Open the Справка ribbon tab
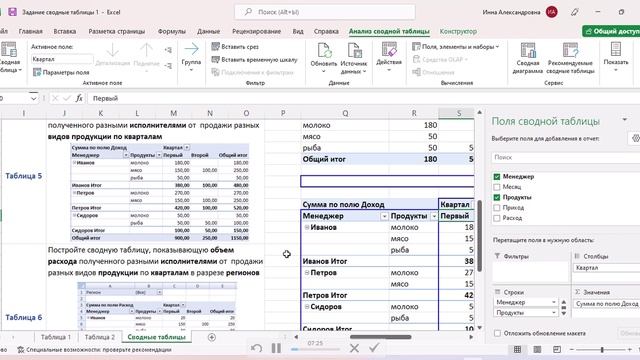 (326, 31)
